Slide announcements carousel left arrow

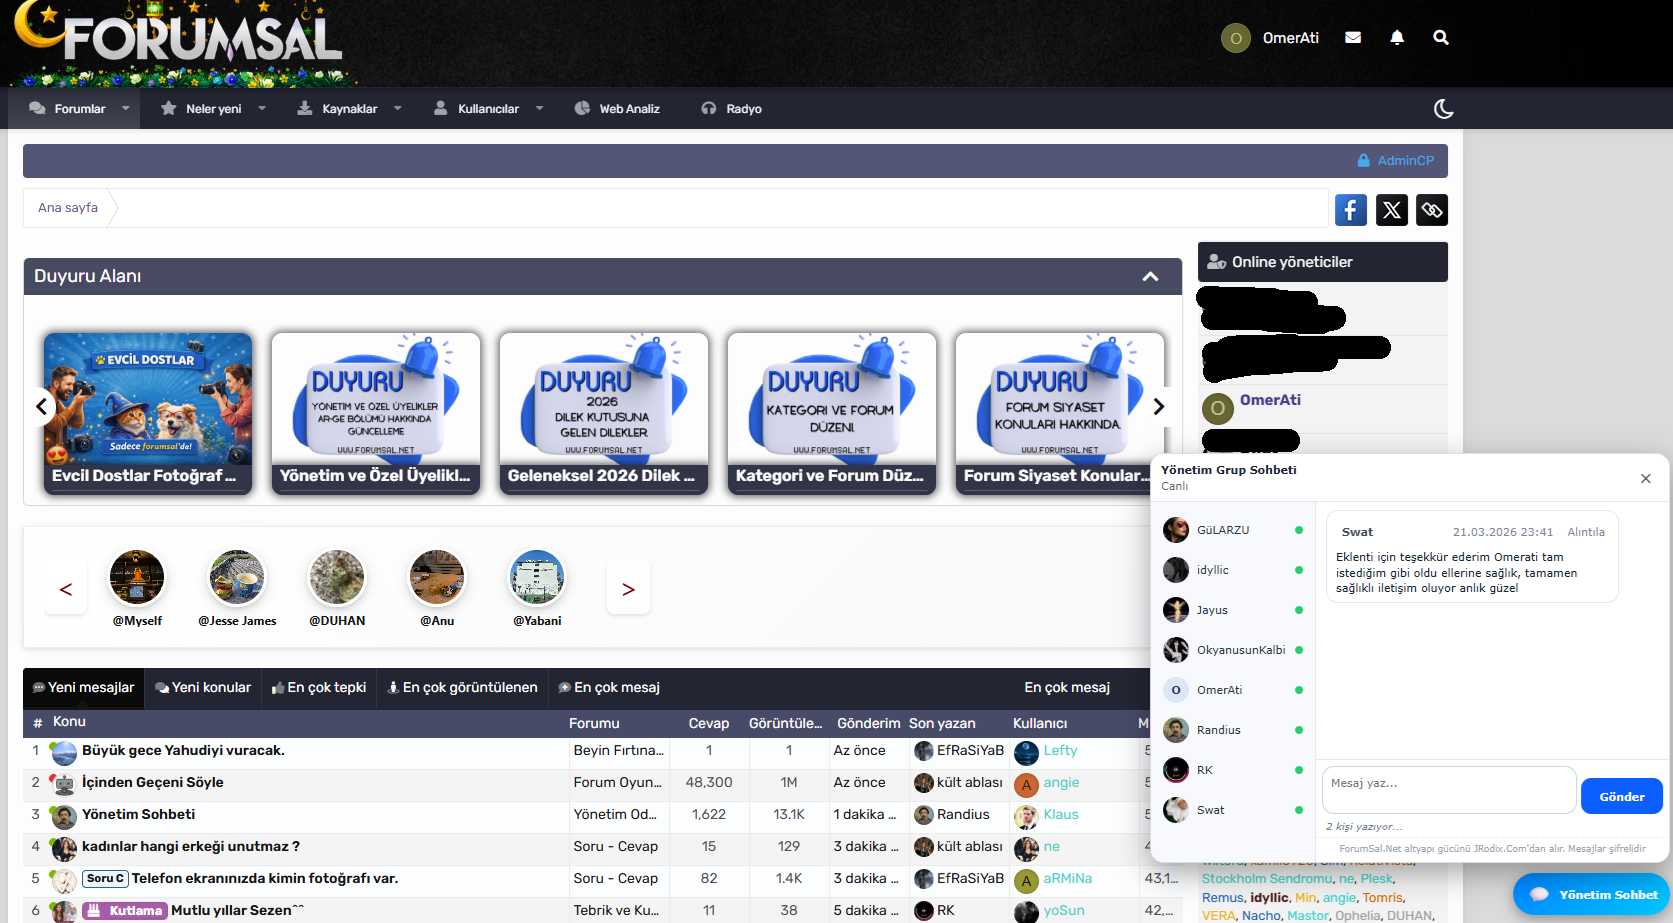41,406
